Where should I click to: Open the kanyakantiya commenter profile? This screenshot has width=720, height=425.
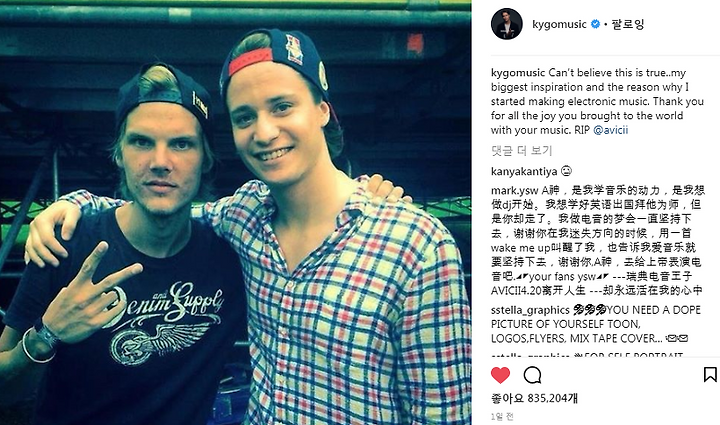tap(523, 171)
